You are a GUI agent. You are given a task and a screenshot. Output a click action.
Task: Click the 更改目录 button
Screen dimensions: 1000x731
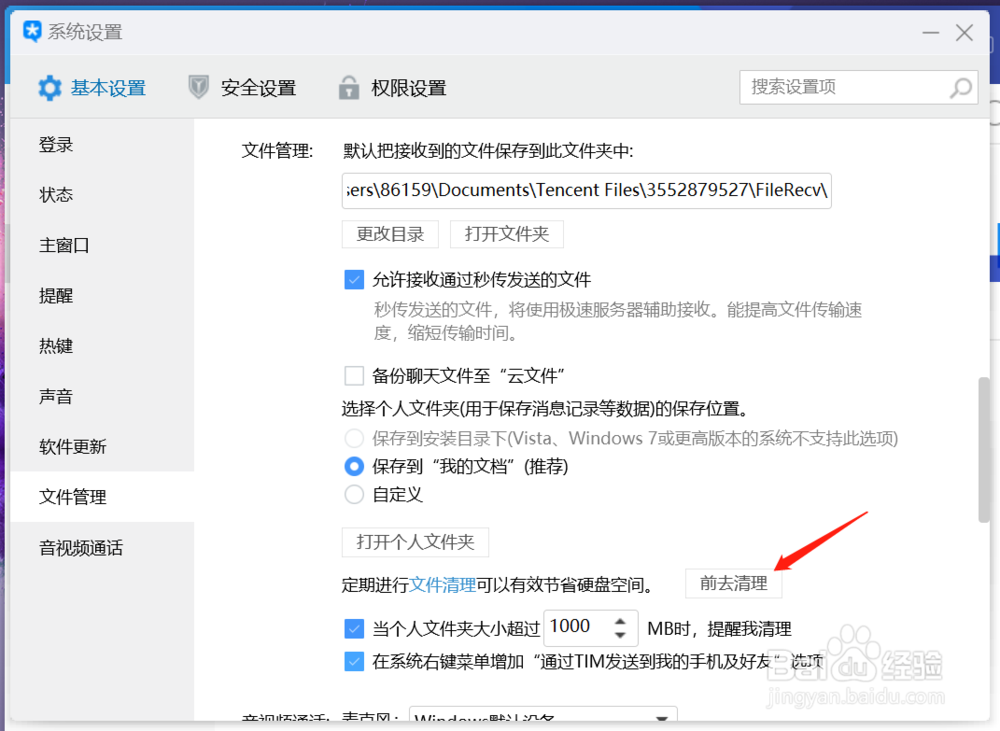[x=390, y=233]
